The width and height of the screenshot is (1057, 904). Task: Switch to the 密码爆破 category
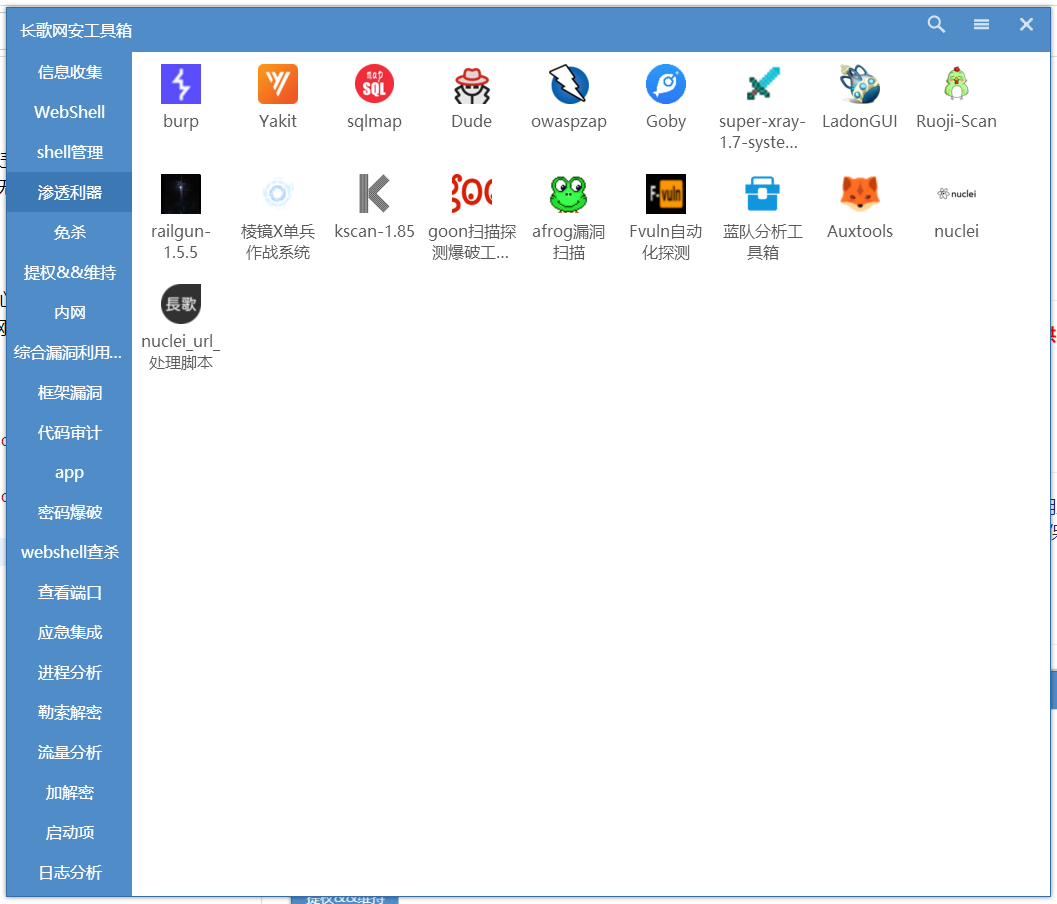69,512
